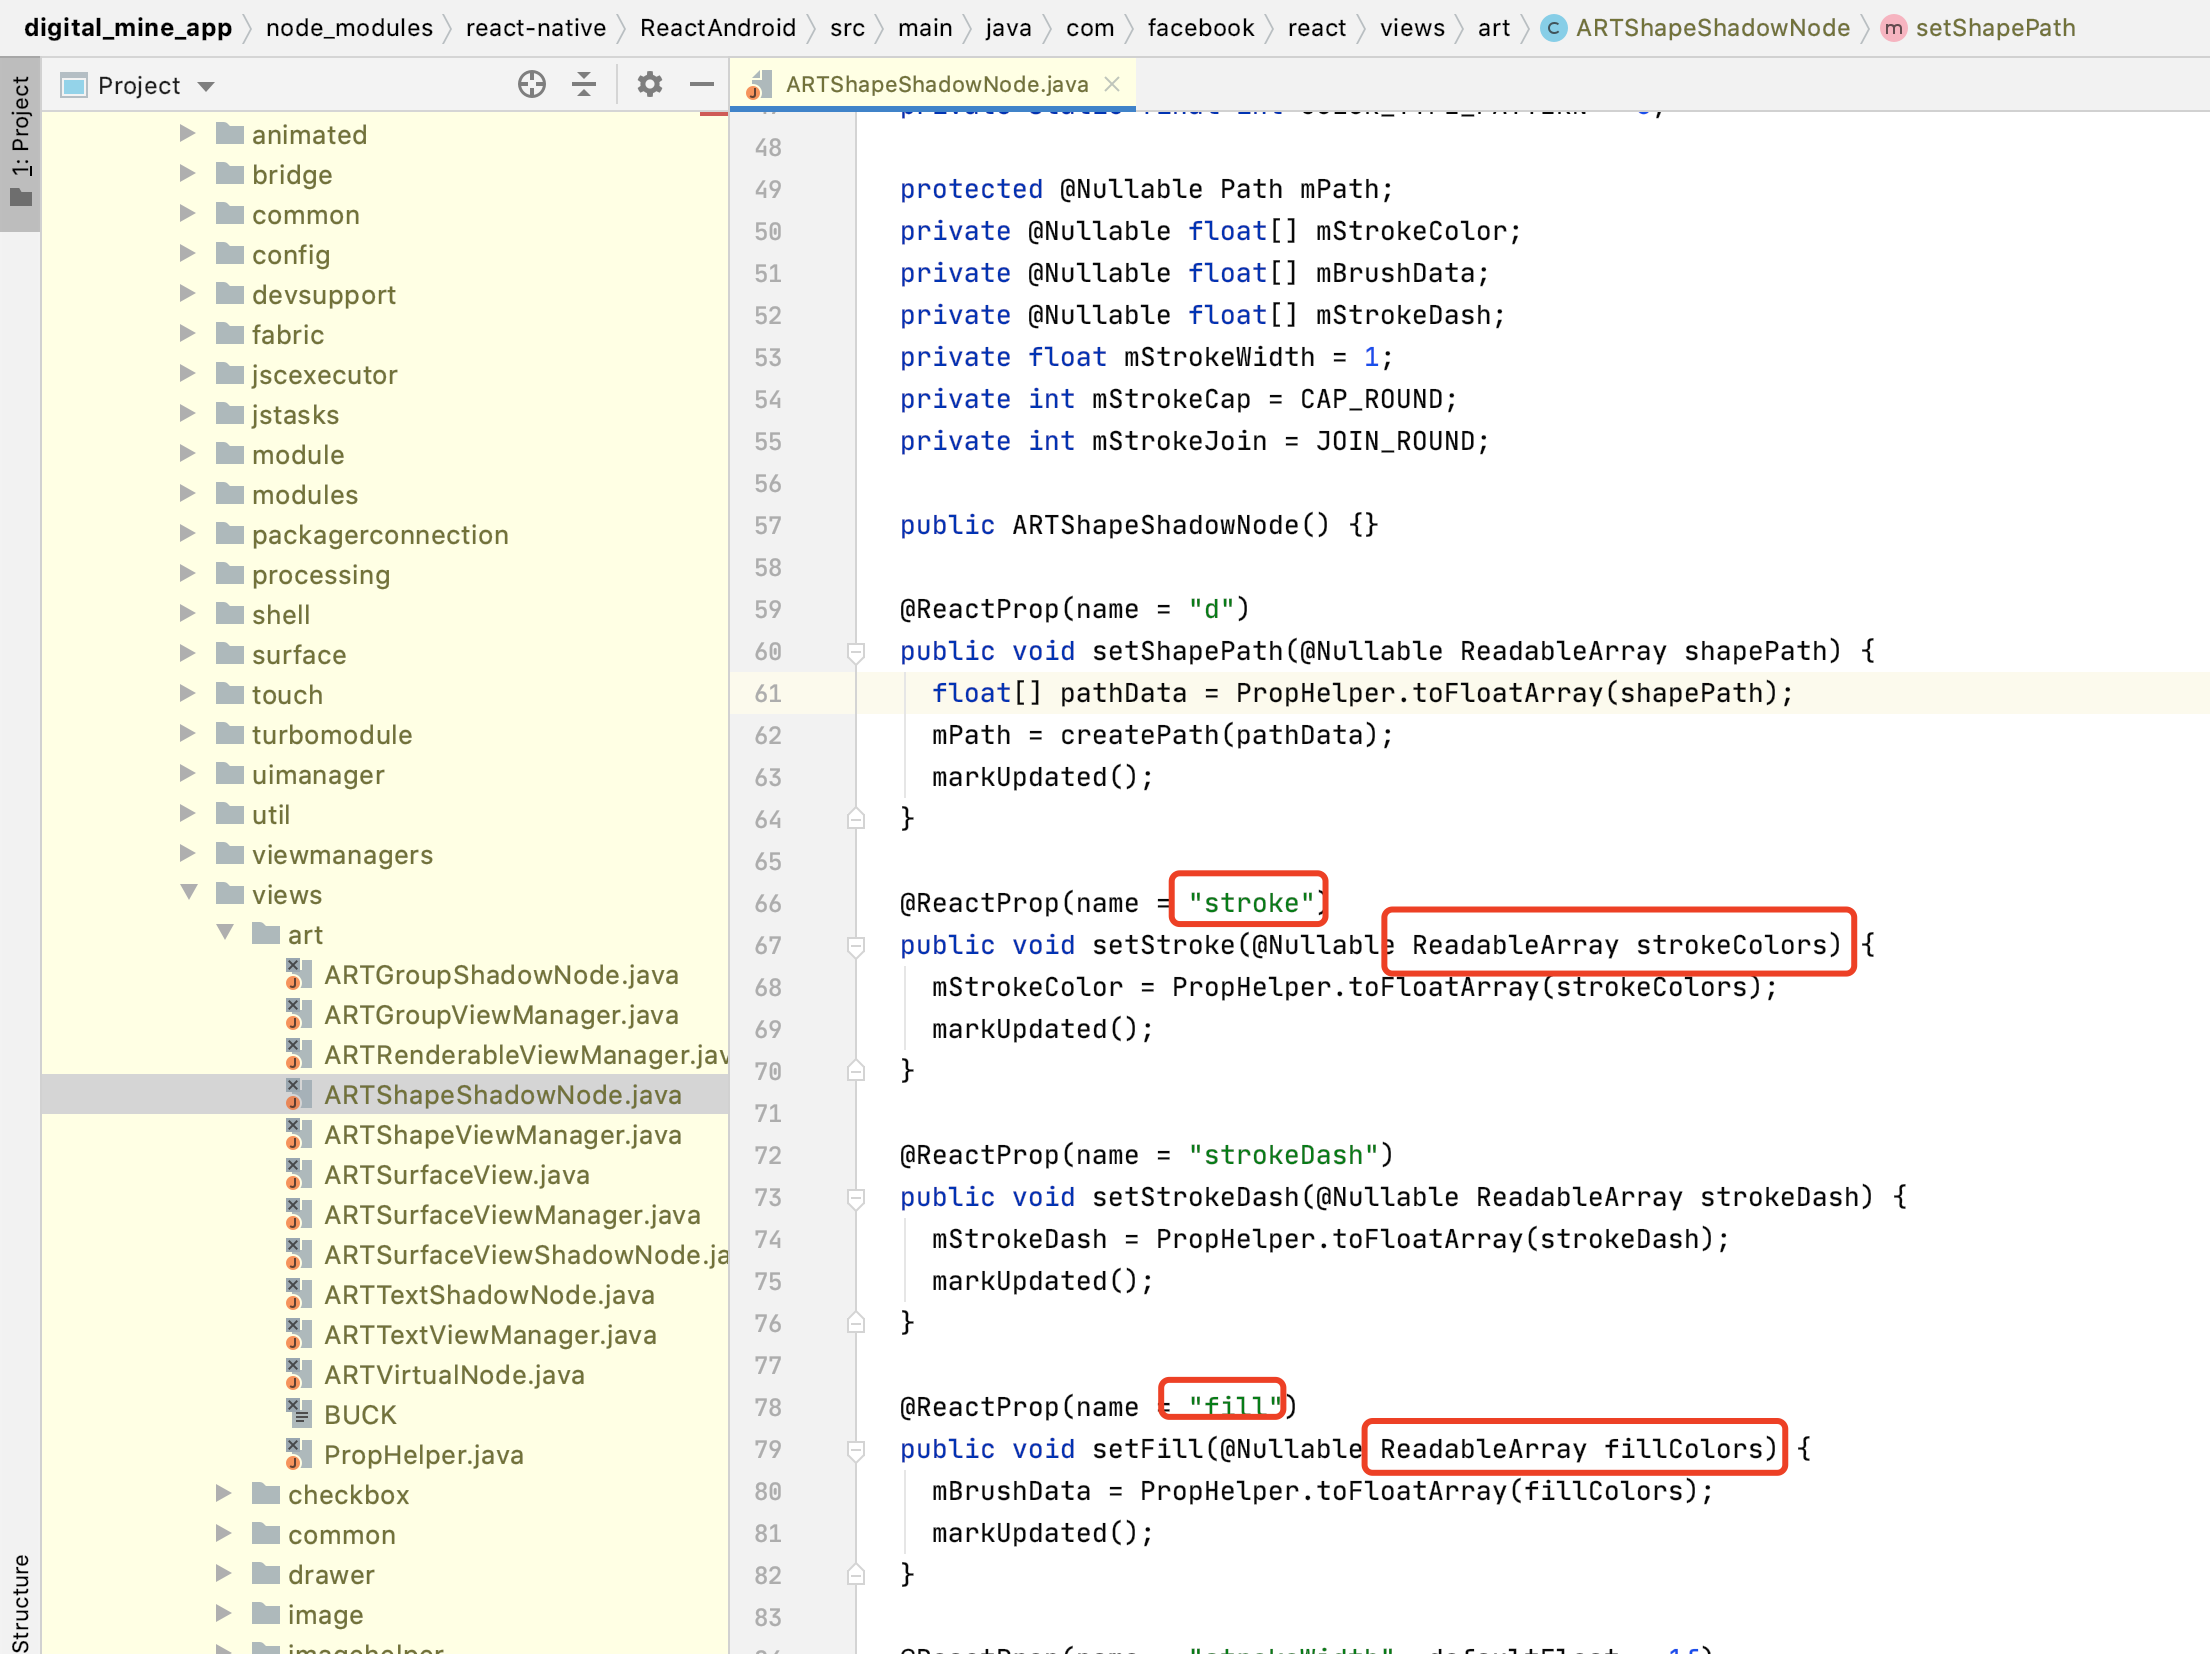
Task: Hide the Project panel with minus icon
Action: tap(702, 85)
